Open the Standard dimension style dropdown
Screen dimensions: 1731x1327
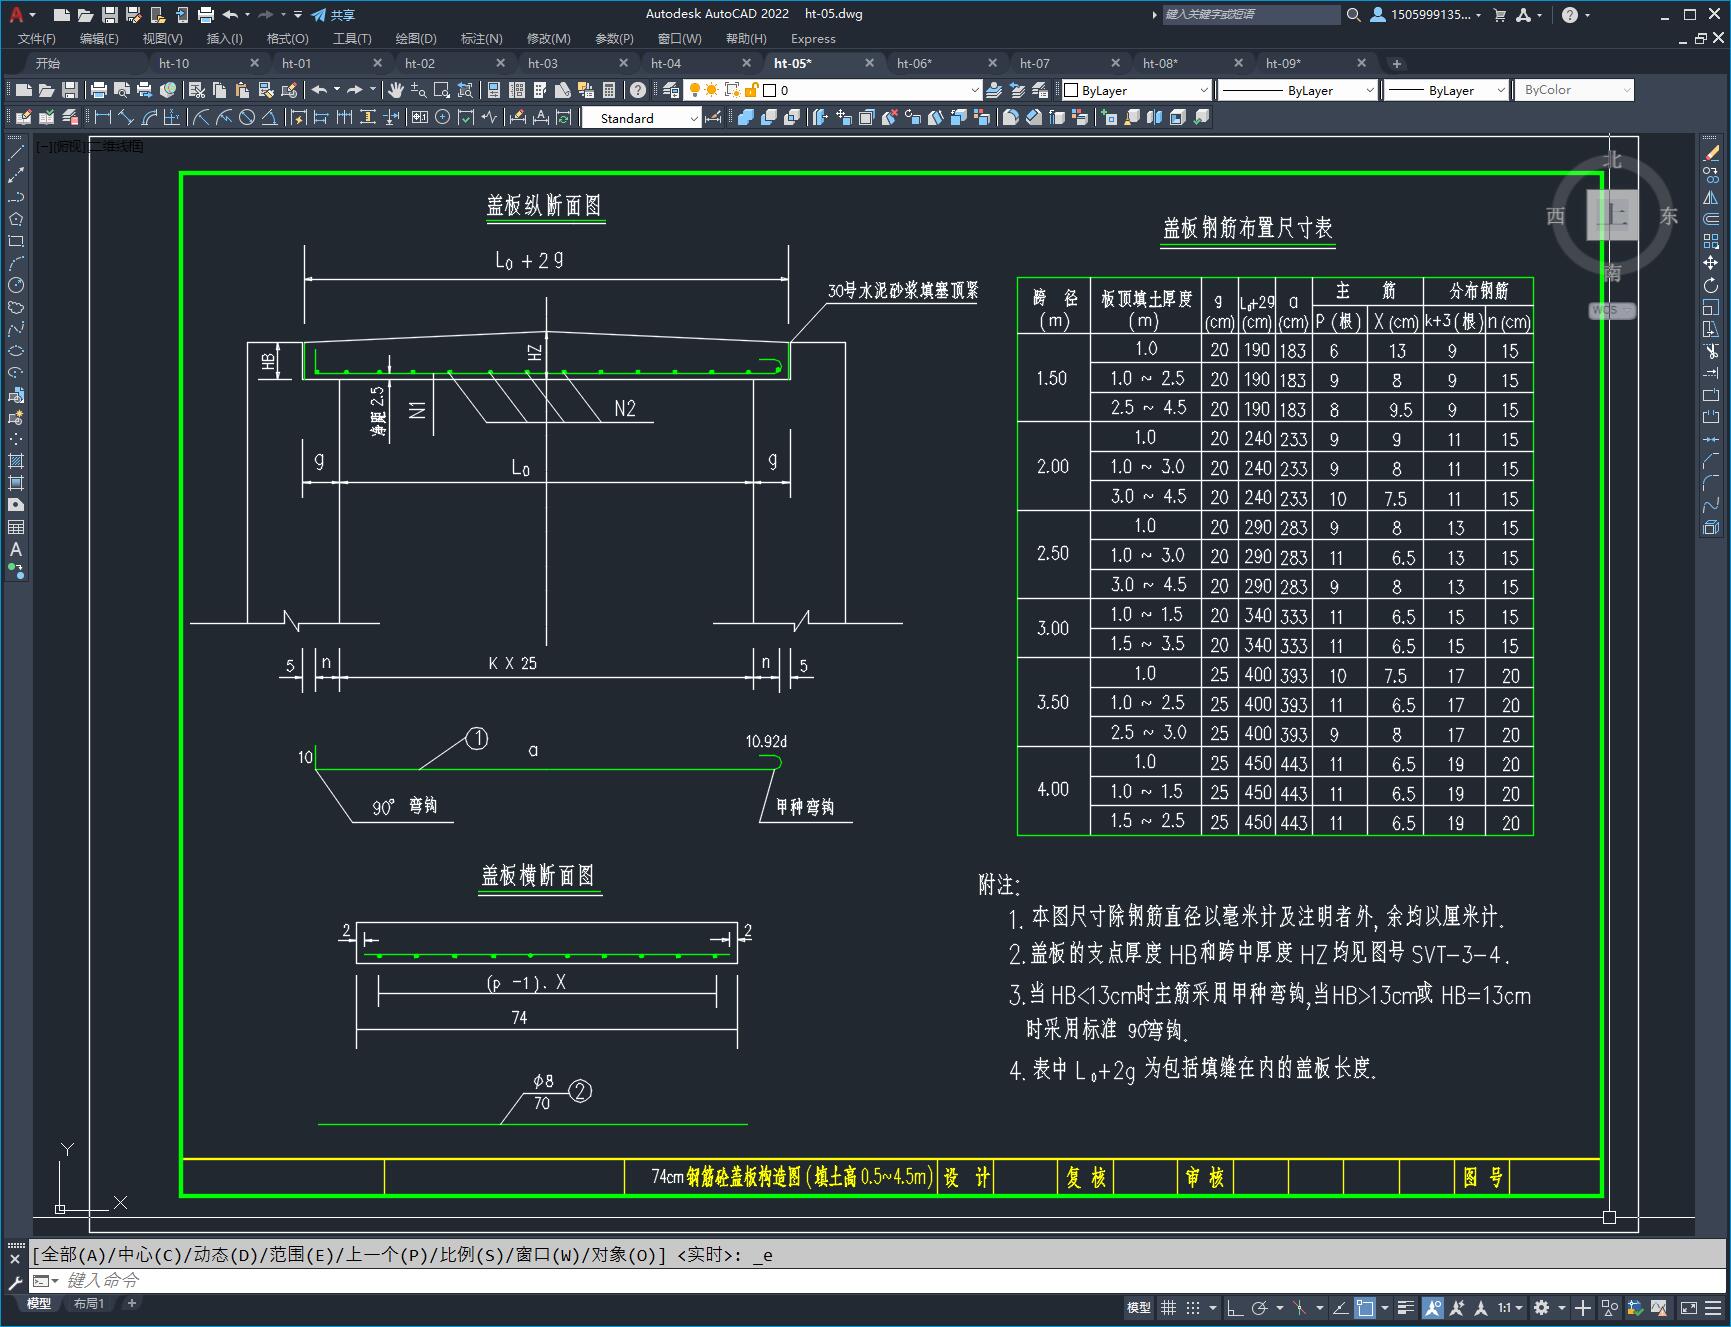point(694,118)
